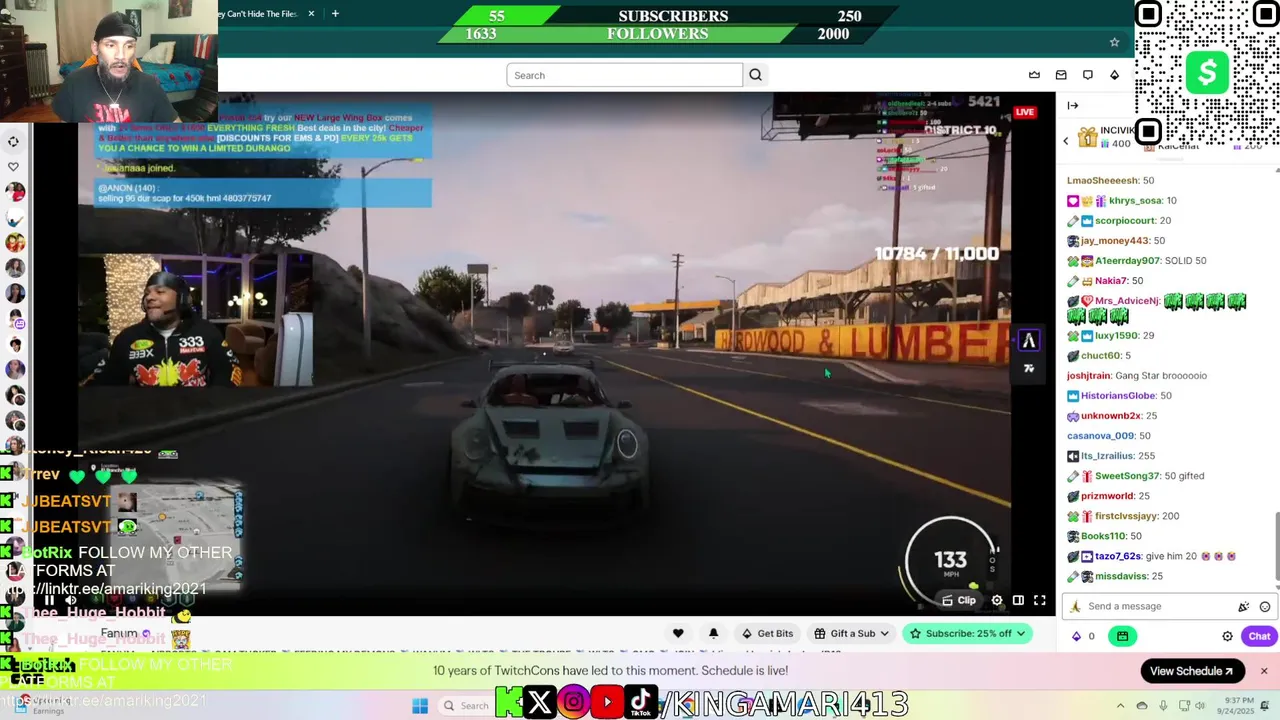Image resolution: width=1280 pixels, height=720 pixels.
Task: Show hidden system tray icons
Action: [1120, 706]
